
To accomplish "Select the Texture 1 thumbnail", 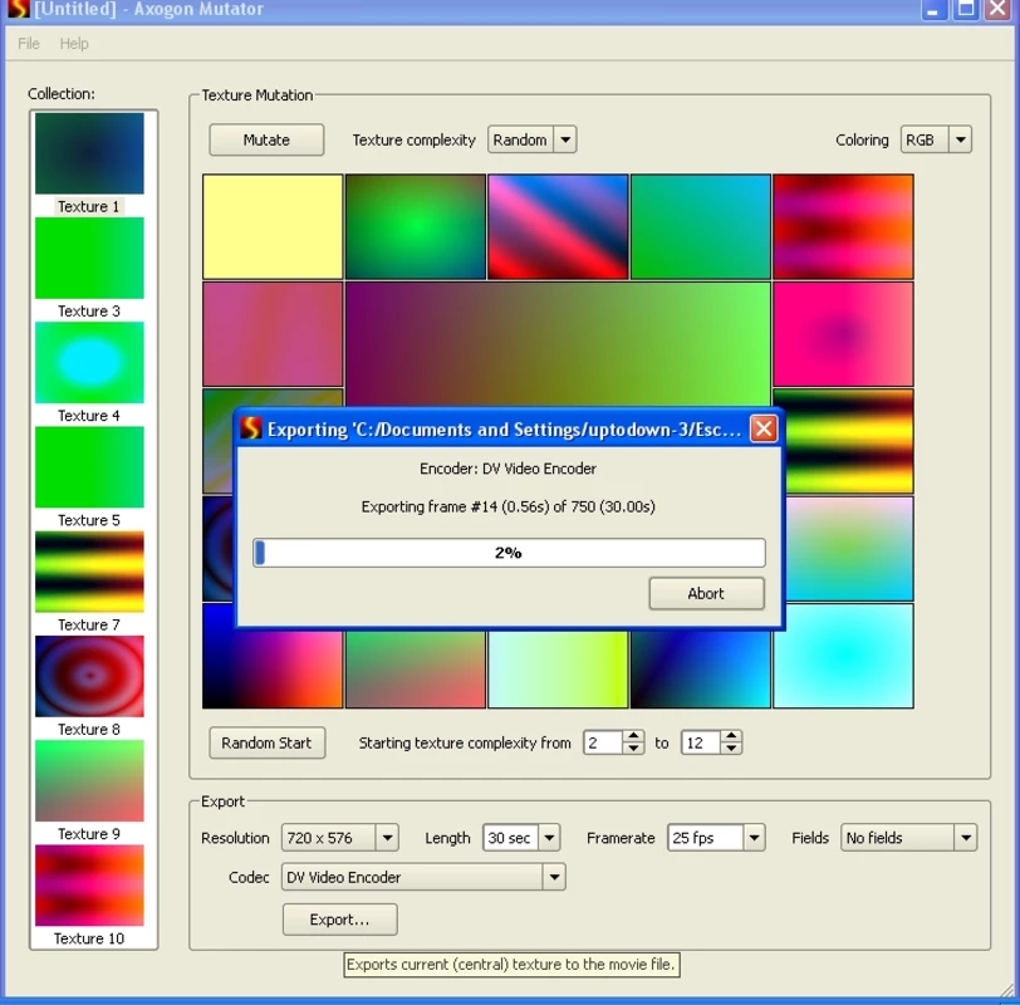I will (89, 152).
